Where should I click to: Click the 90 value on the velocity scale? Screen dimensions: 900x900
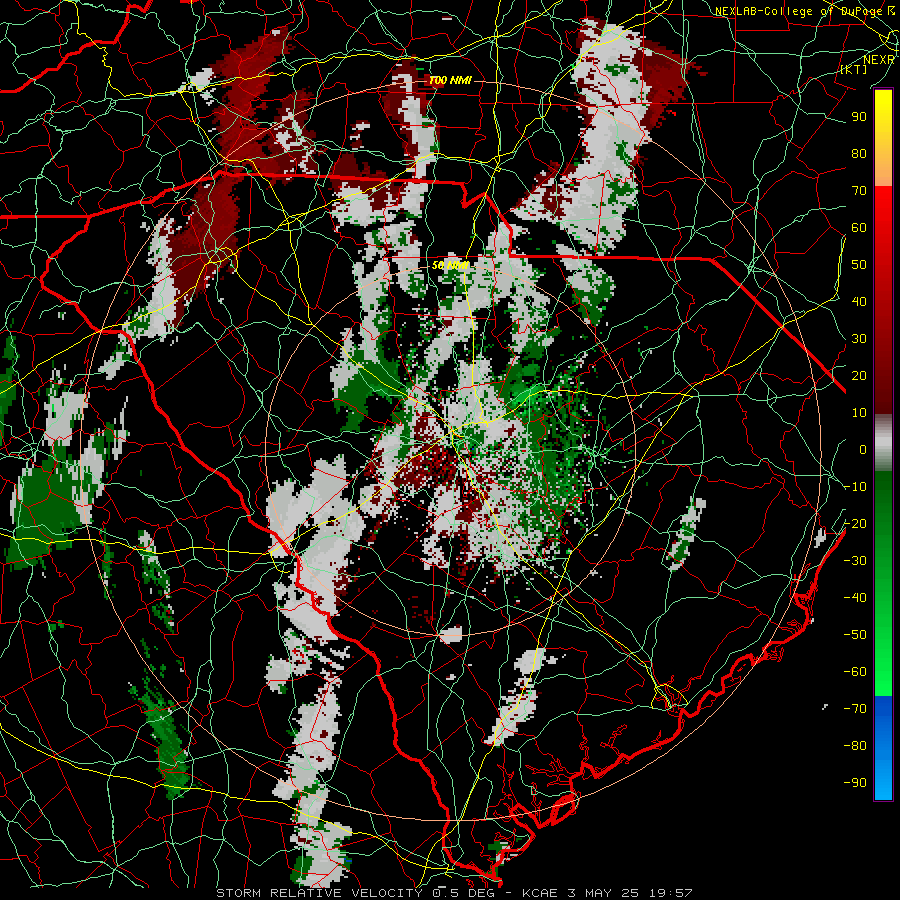(859, 117)
